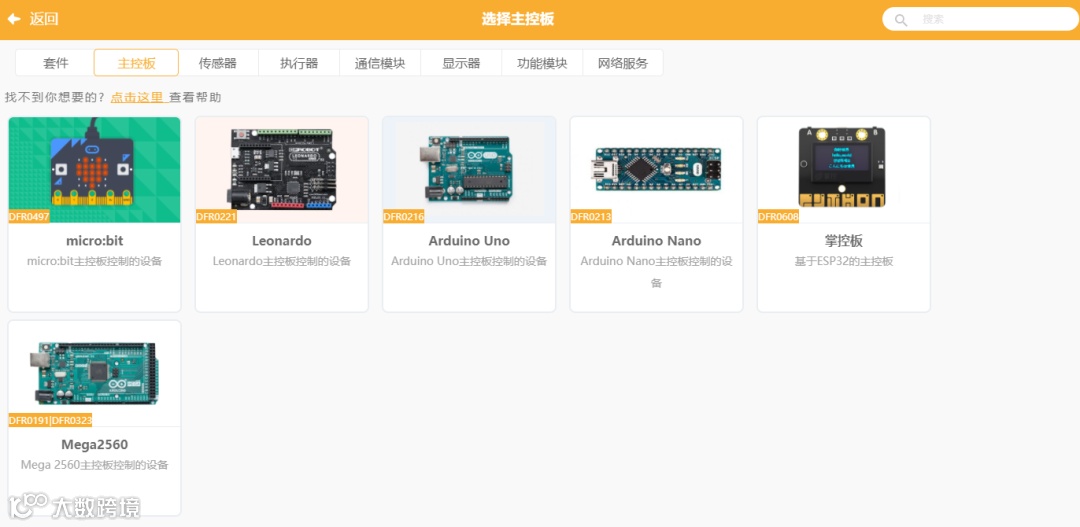Image resolution: width=1080 pixels, height=527 pixels.
Task: Pick the Mega2560 board image
Action: (94, 373)
